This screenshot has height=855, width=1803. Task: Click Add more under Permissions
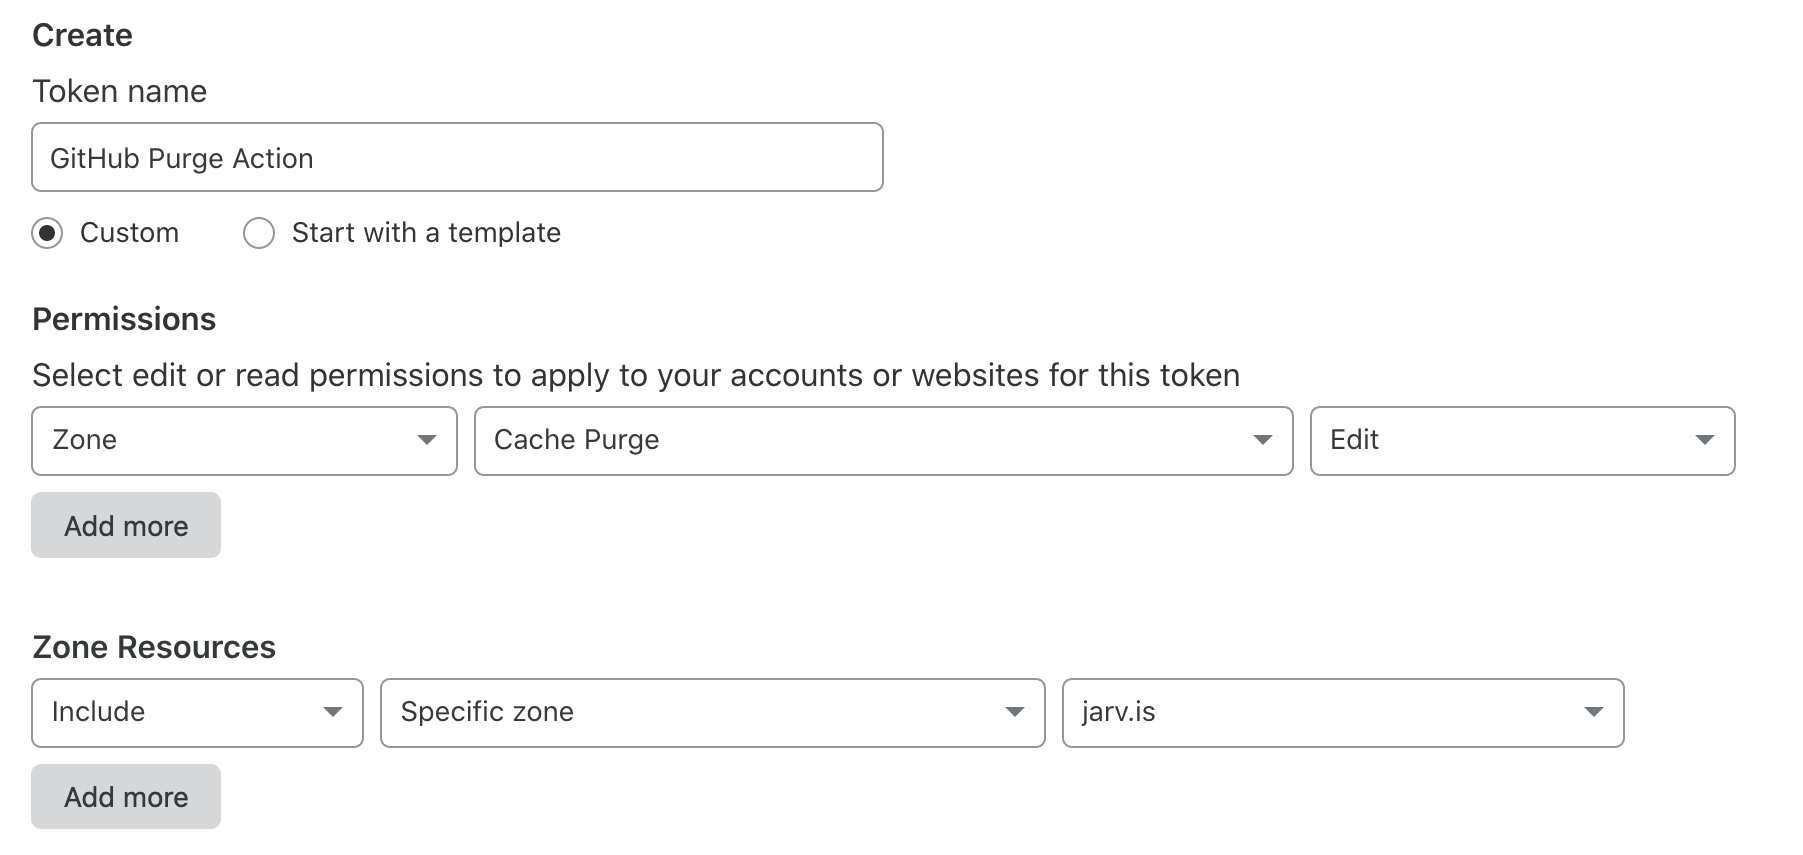126,525
